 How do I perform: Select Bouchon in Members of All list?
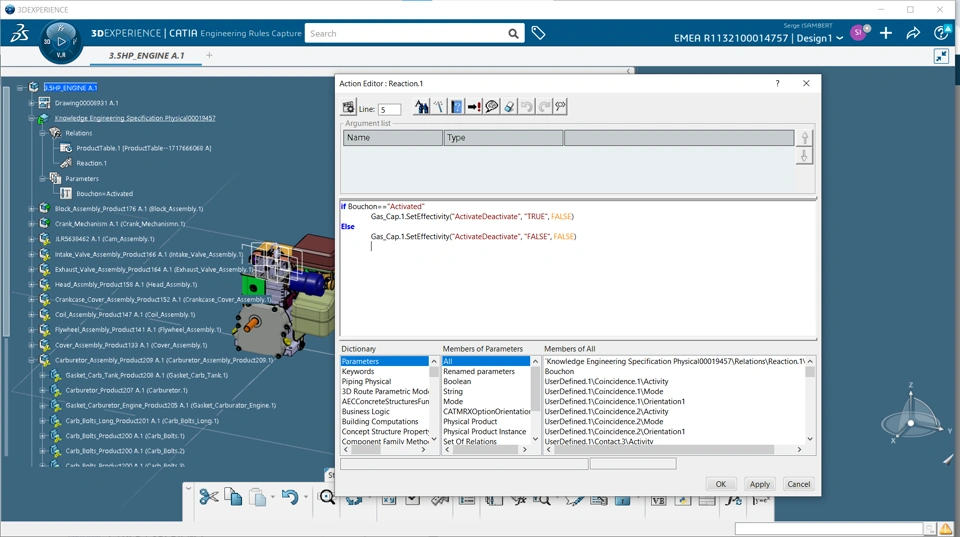point(559,371)
